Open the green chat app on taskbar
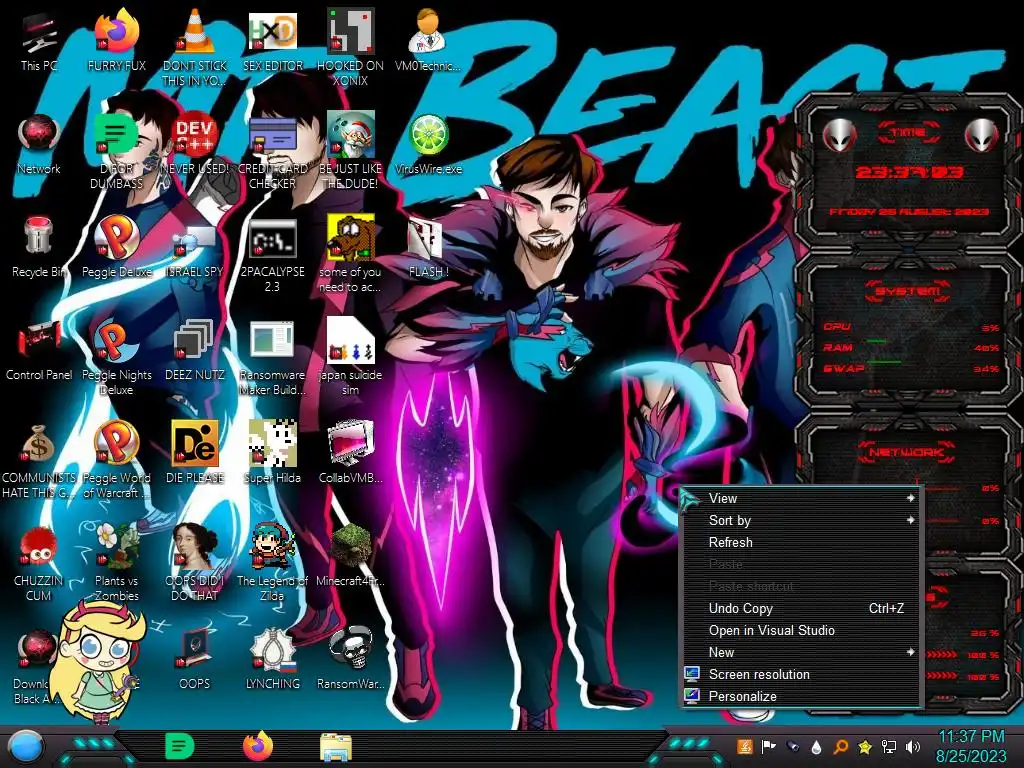 [x=180, y=746]
